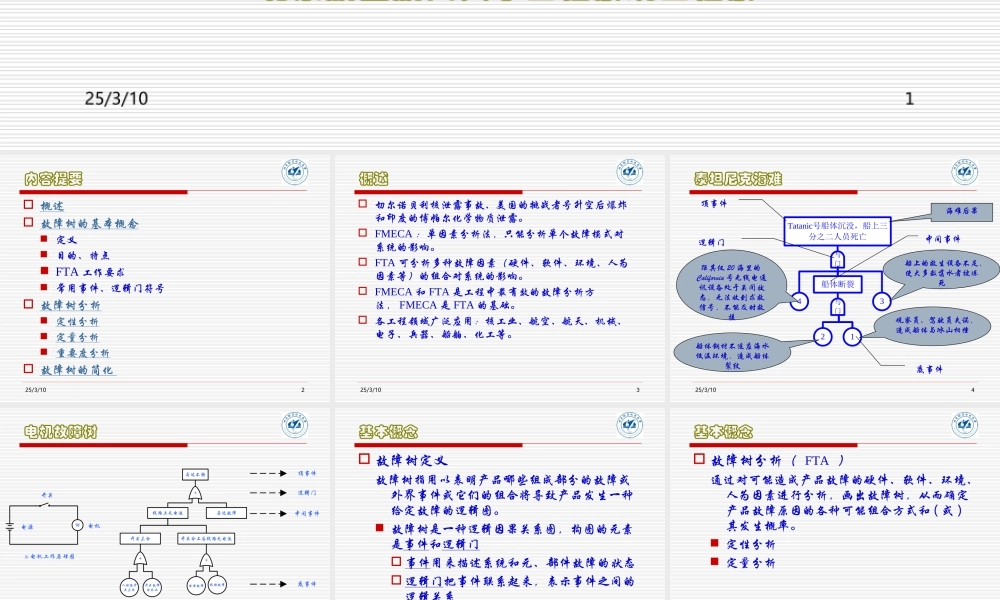Image resolution: width=1000 pixels, height=600 pixels.
Task: Click the top gate symbol in the 电机故障树 diagram
Action: 195,493
